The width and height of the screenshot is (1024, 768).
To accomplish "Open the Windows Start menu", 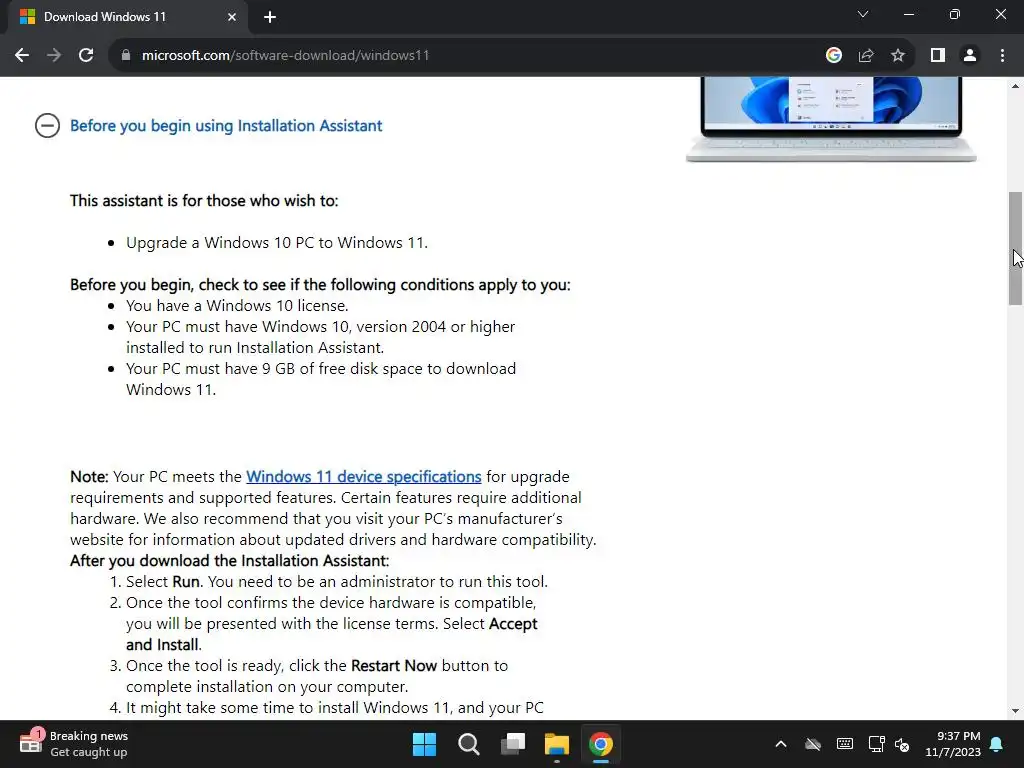I will (424, 744).
